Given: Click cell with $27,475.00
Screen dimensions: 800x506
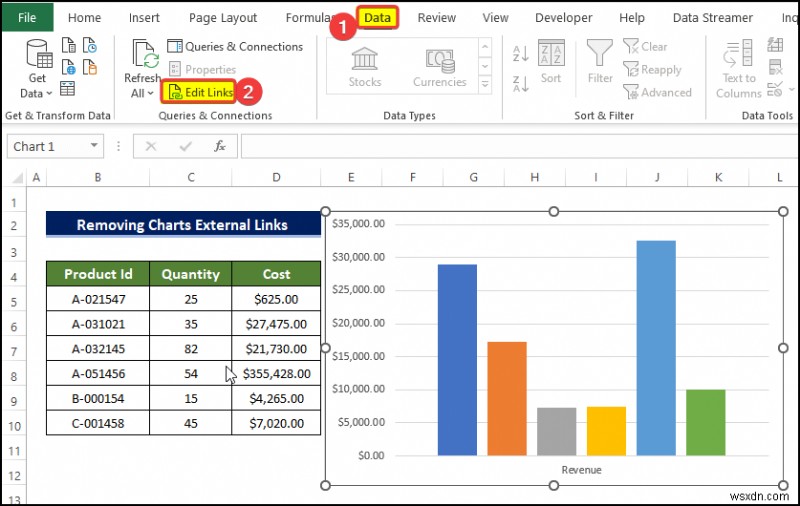Looking at the screenshot, I should click(x=276, y=324).
